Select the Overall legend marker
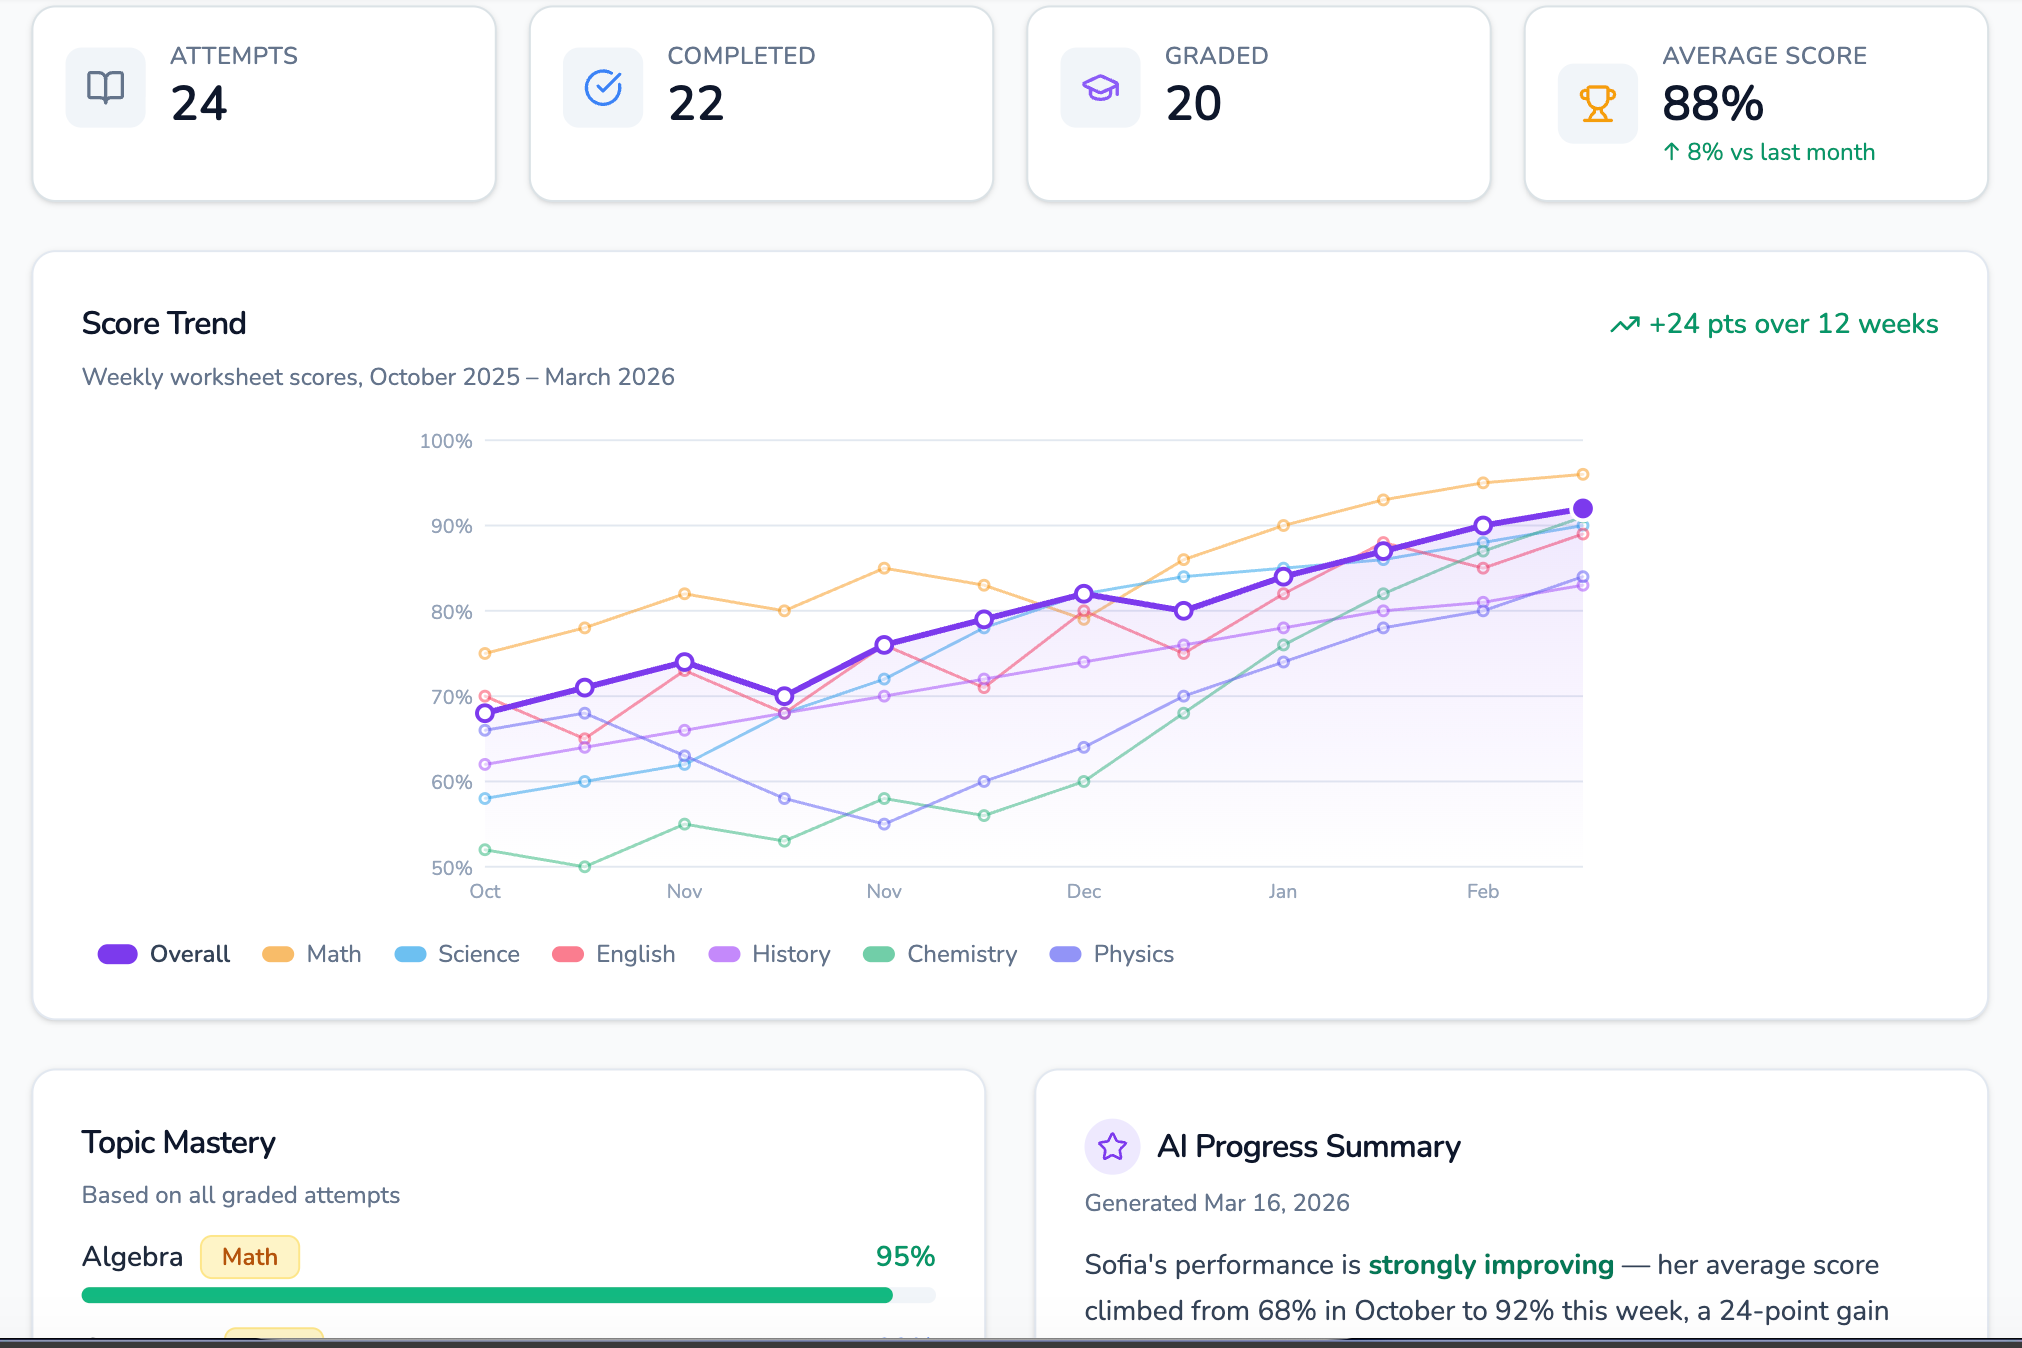Image resolution: width=2022 pixels, height=1348 pixels. pos(117,953)
